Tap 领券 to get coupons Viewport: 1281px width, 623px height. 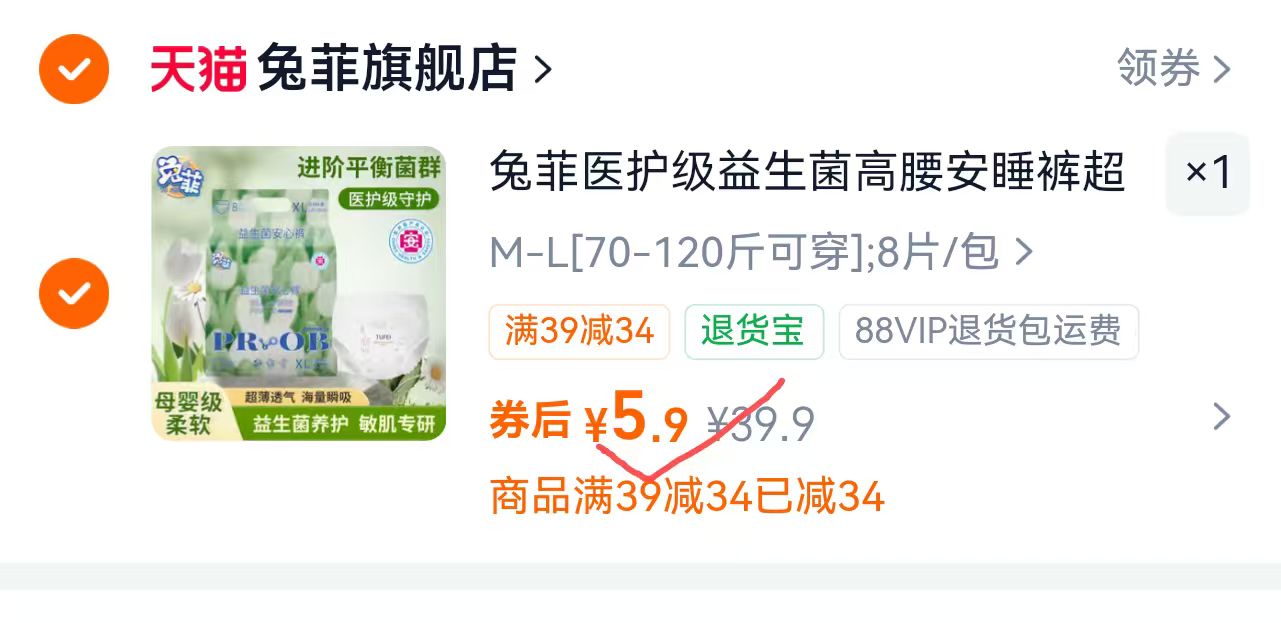[1158, 69]
